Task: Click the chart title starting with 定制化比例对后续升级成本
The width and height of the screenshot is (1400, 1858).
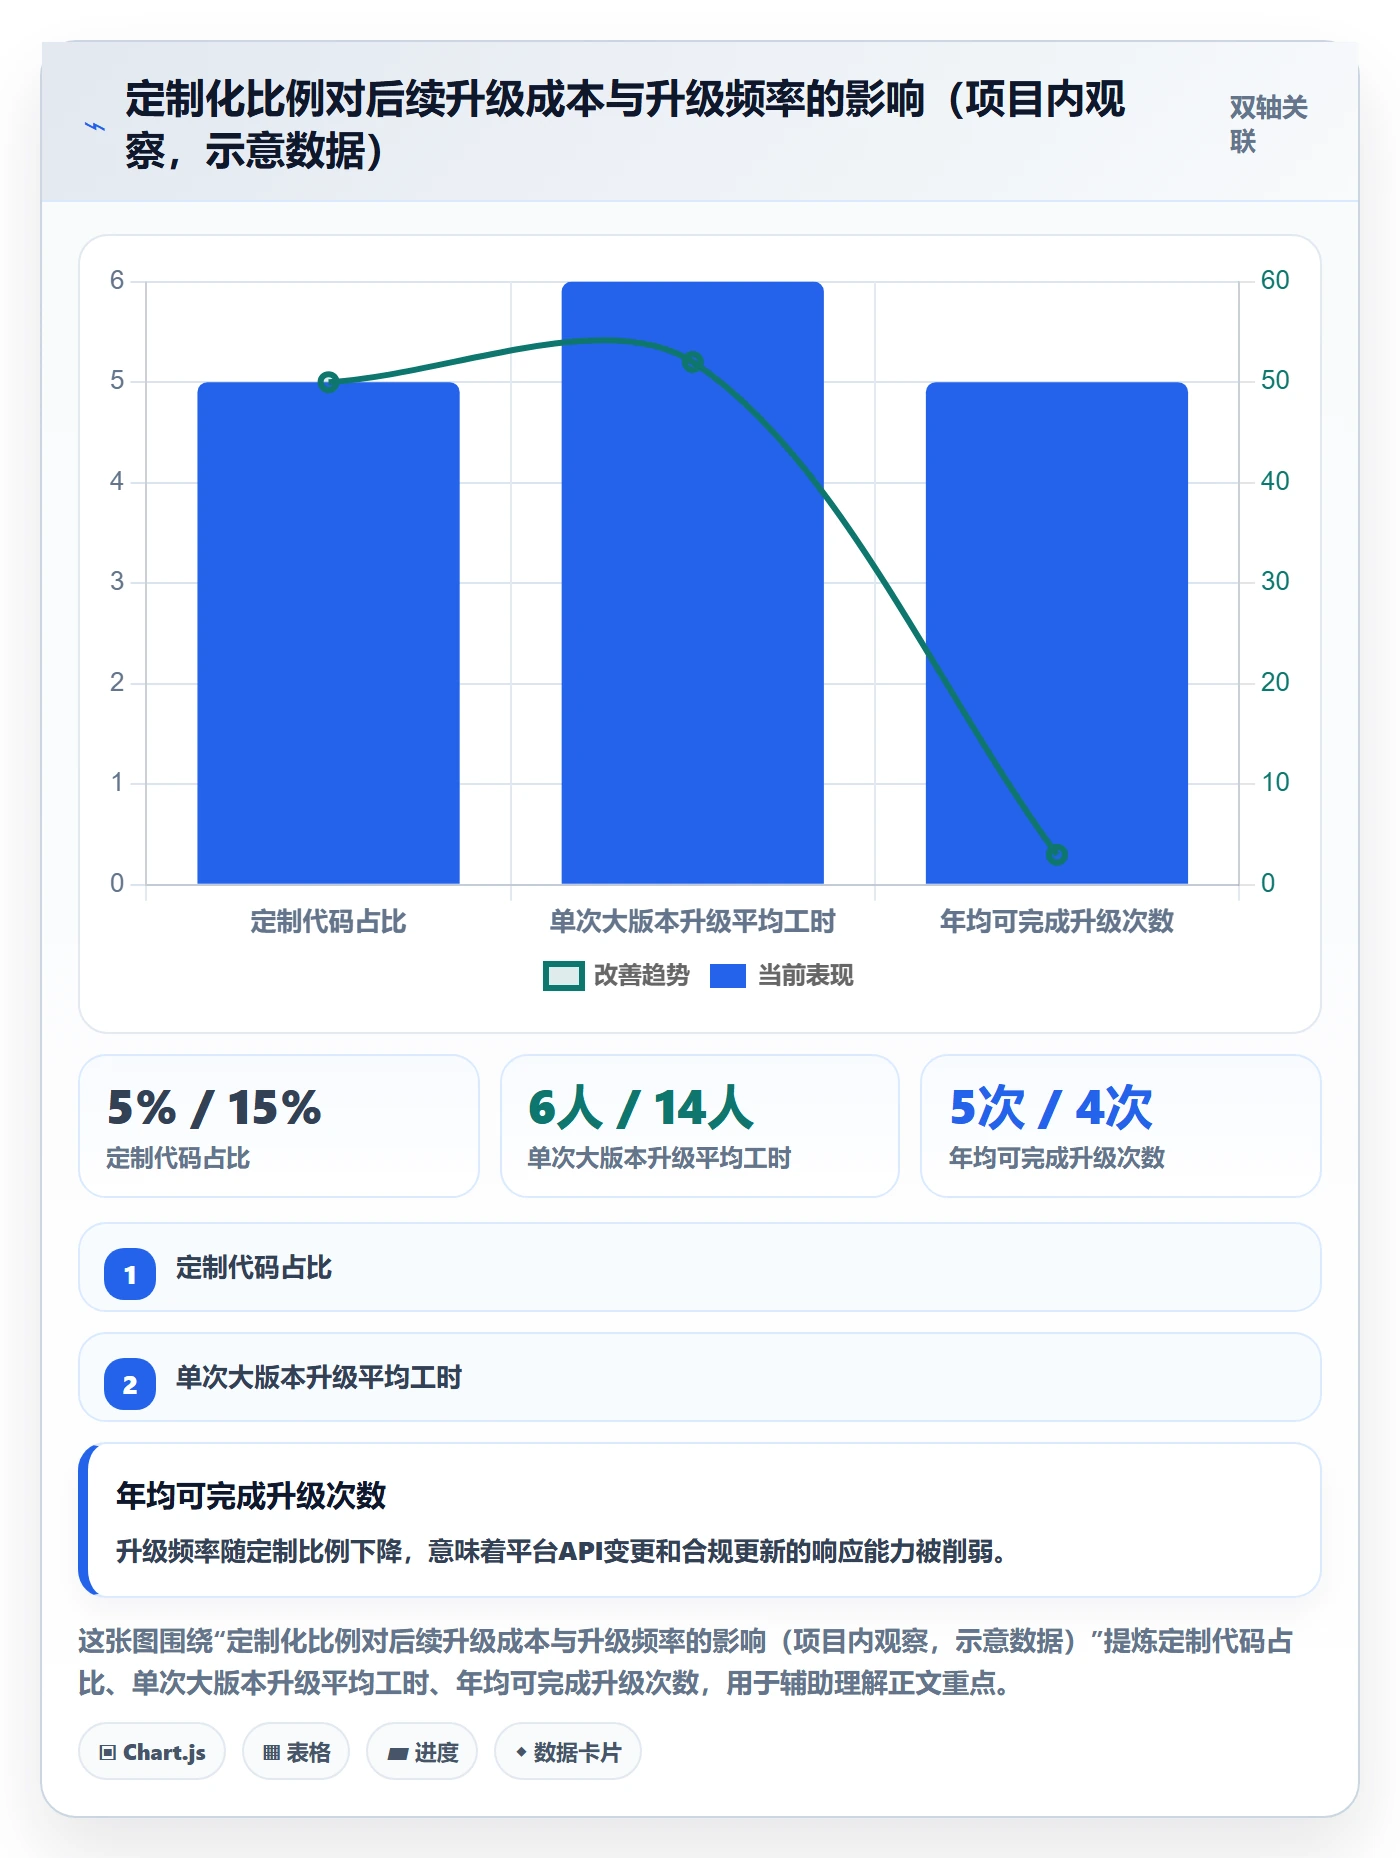Action: 625,125
